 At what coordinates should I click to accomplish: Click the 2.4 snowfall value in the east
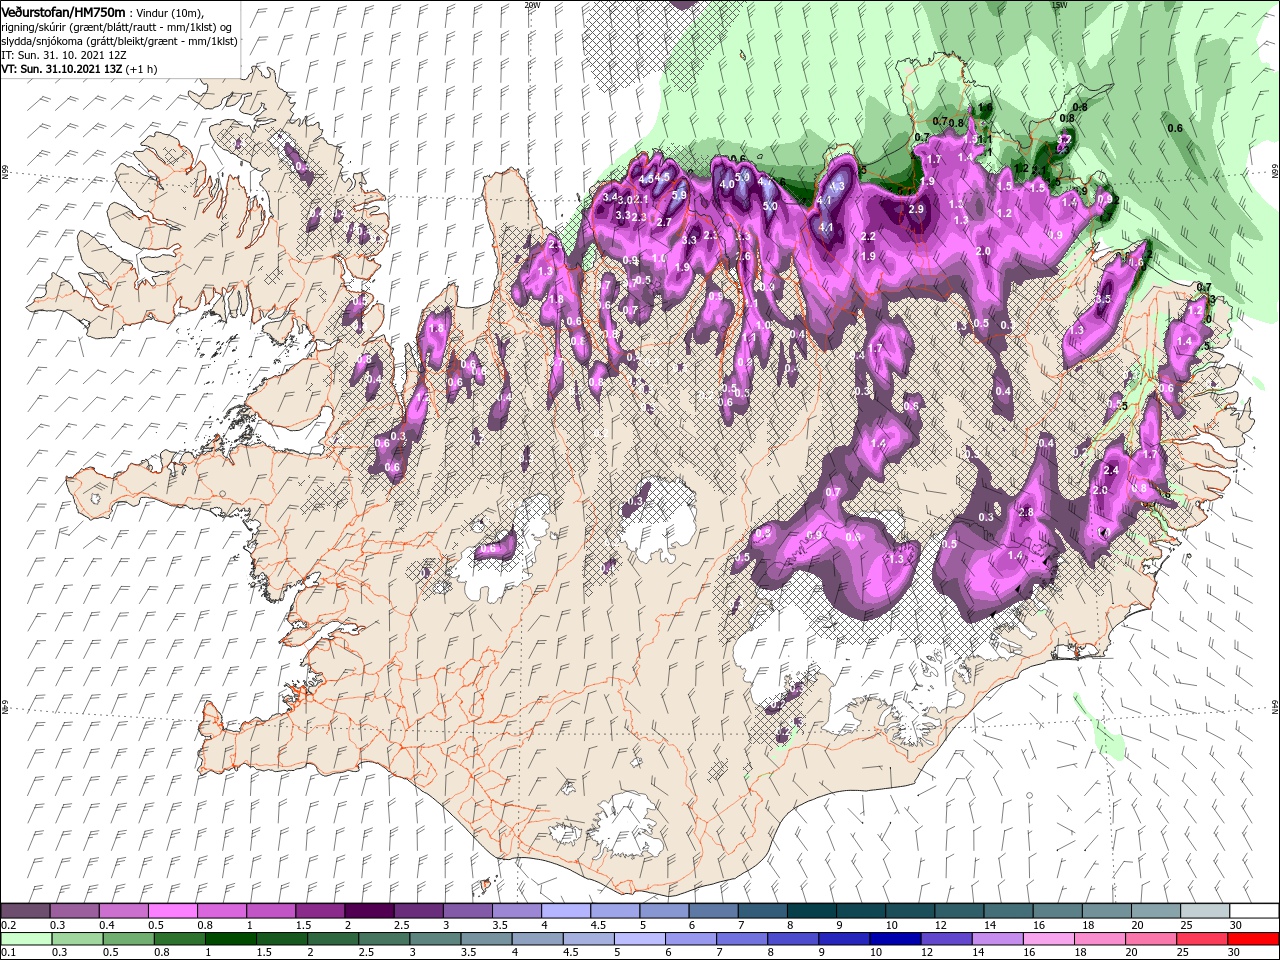[1110, 470]
